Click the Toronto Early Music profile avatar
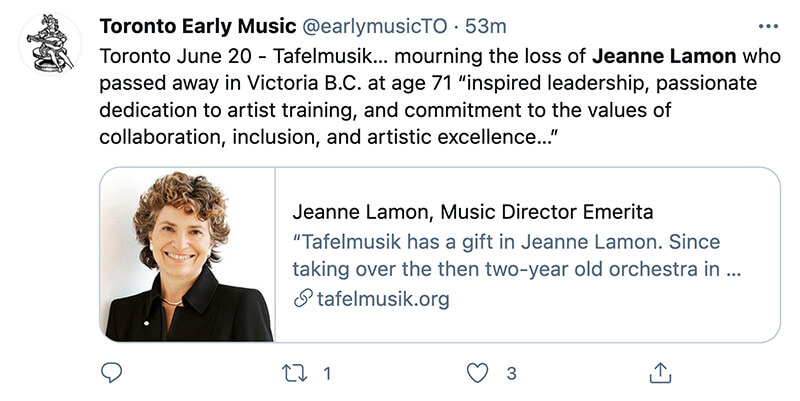 point(49,45)
